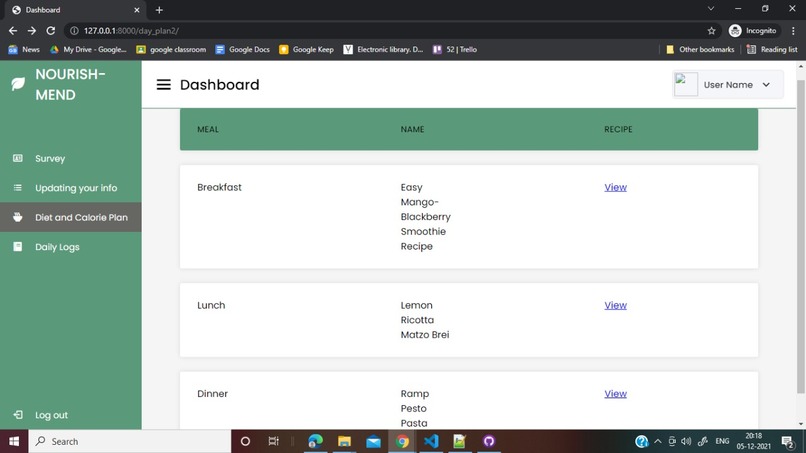Open Task View on taskbar
Screen dimensions: 806x453
coord(273,441)
